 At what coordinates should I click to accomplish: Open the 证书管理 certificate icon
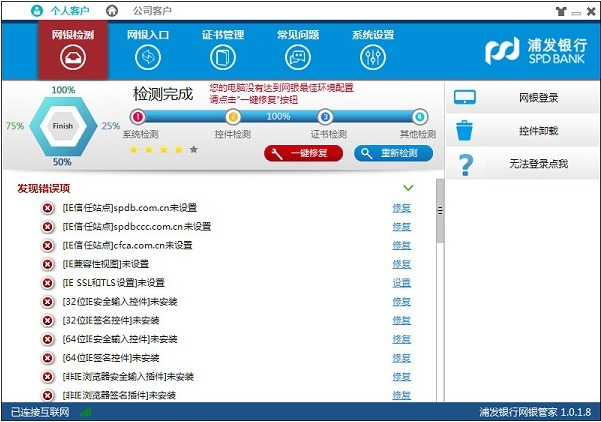pyautogui.click(x=223, y=57)
